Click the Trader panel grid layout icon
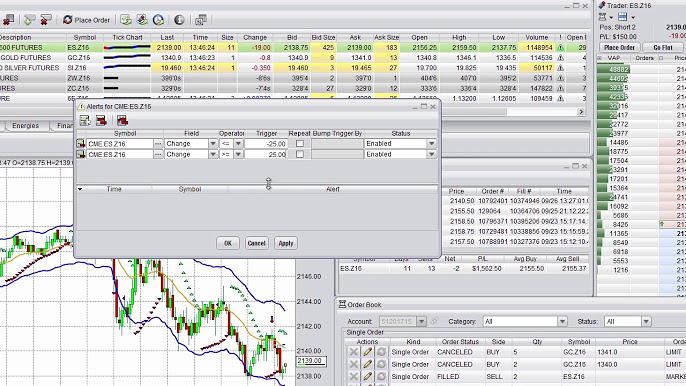This screenshot has width=686, height=386. point(623,17)
